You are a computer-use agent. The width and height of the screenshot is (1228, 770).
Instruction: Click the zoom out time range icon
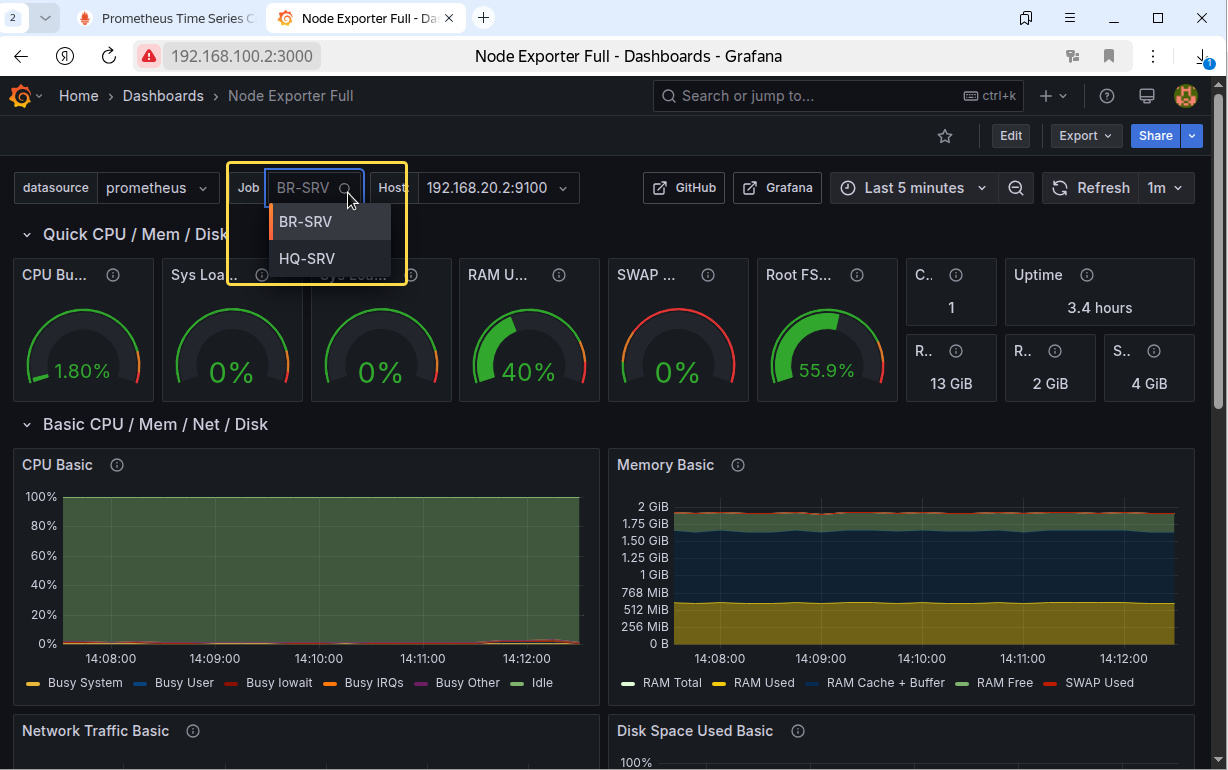pos(1016,188)
